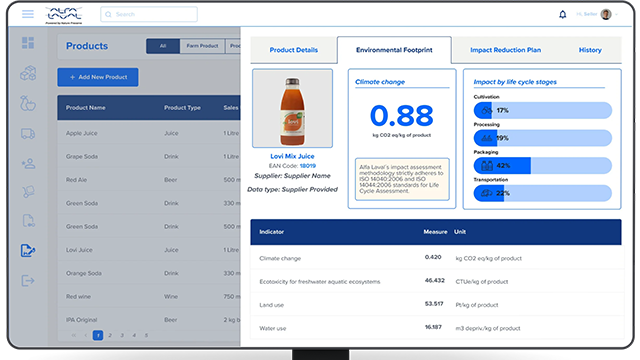Click the Products heading
This screenshot has height=360, width=640.
tap(87, 46)
